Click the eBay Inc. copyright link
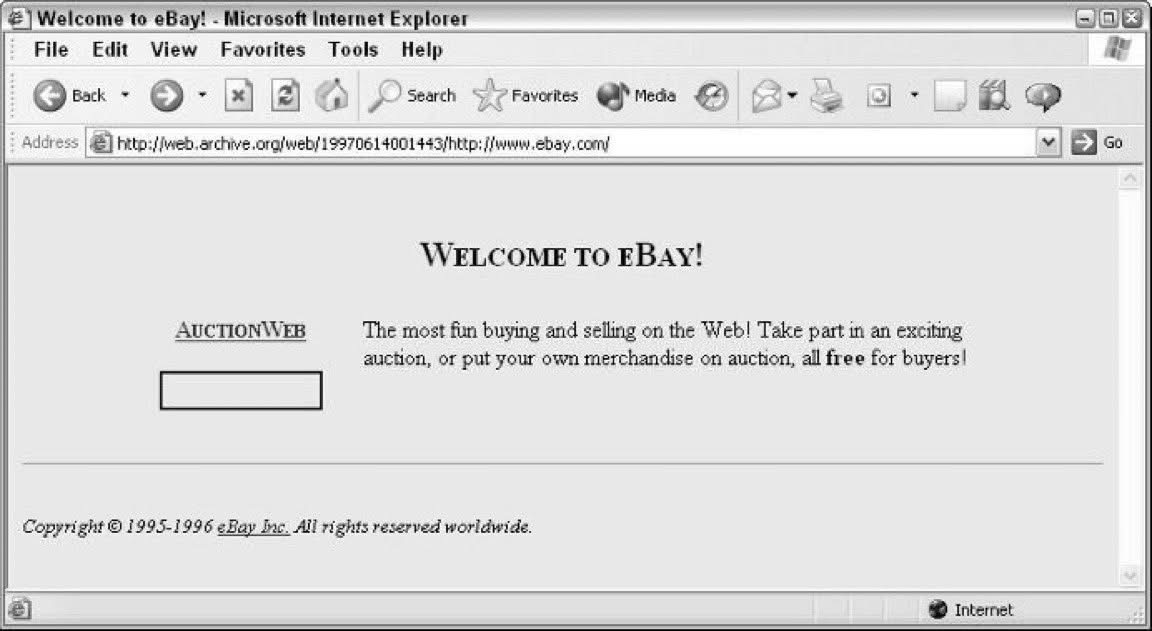Viewport: 1152px width, 631px height. click(253, 527)
